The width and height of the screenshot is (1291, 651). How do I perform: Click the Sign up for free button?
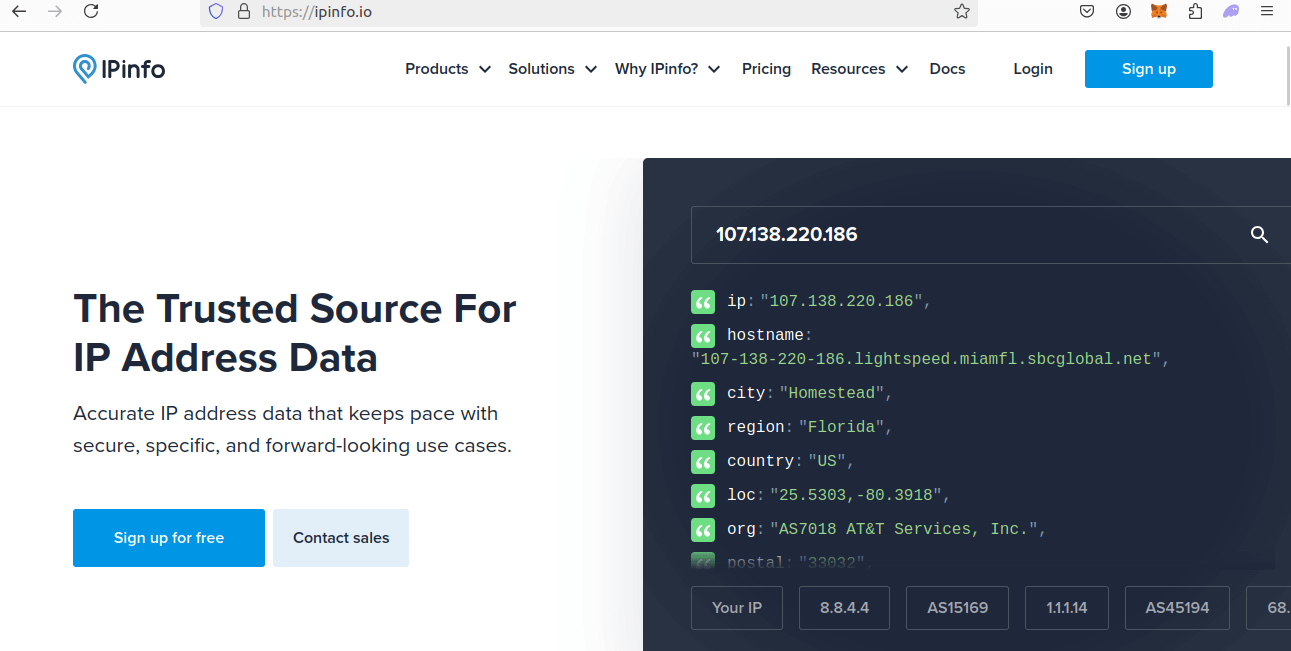point(169,538)
